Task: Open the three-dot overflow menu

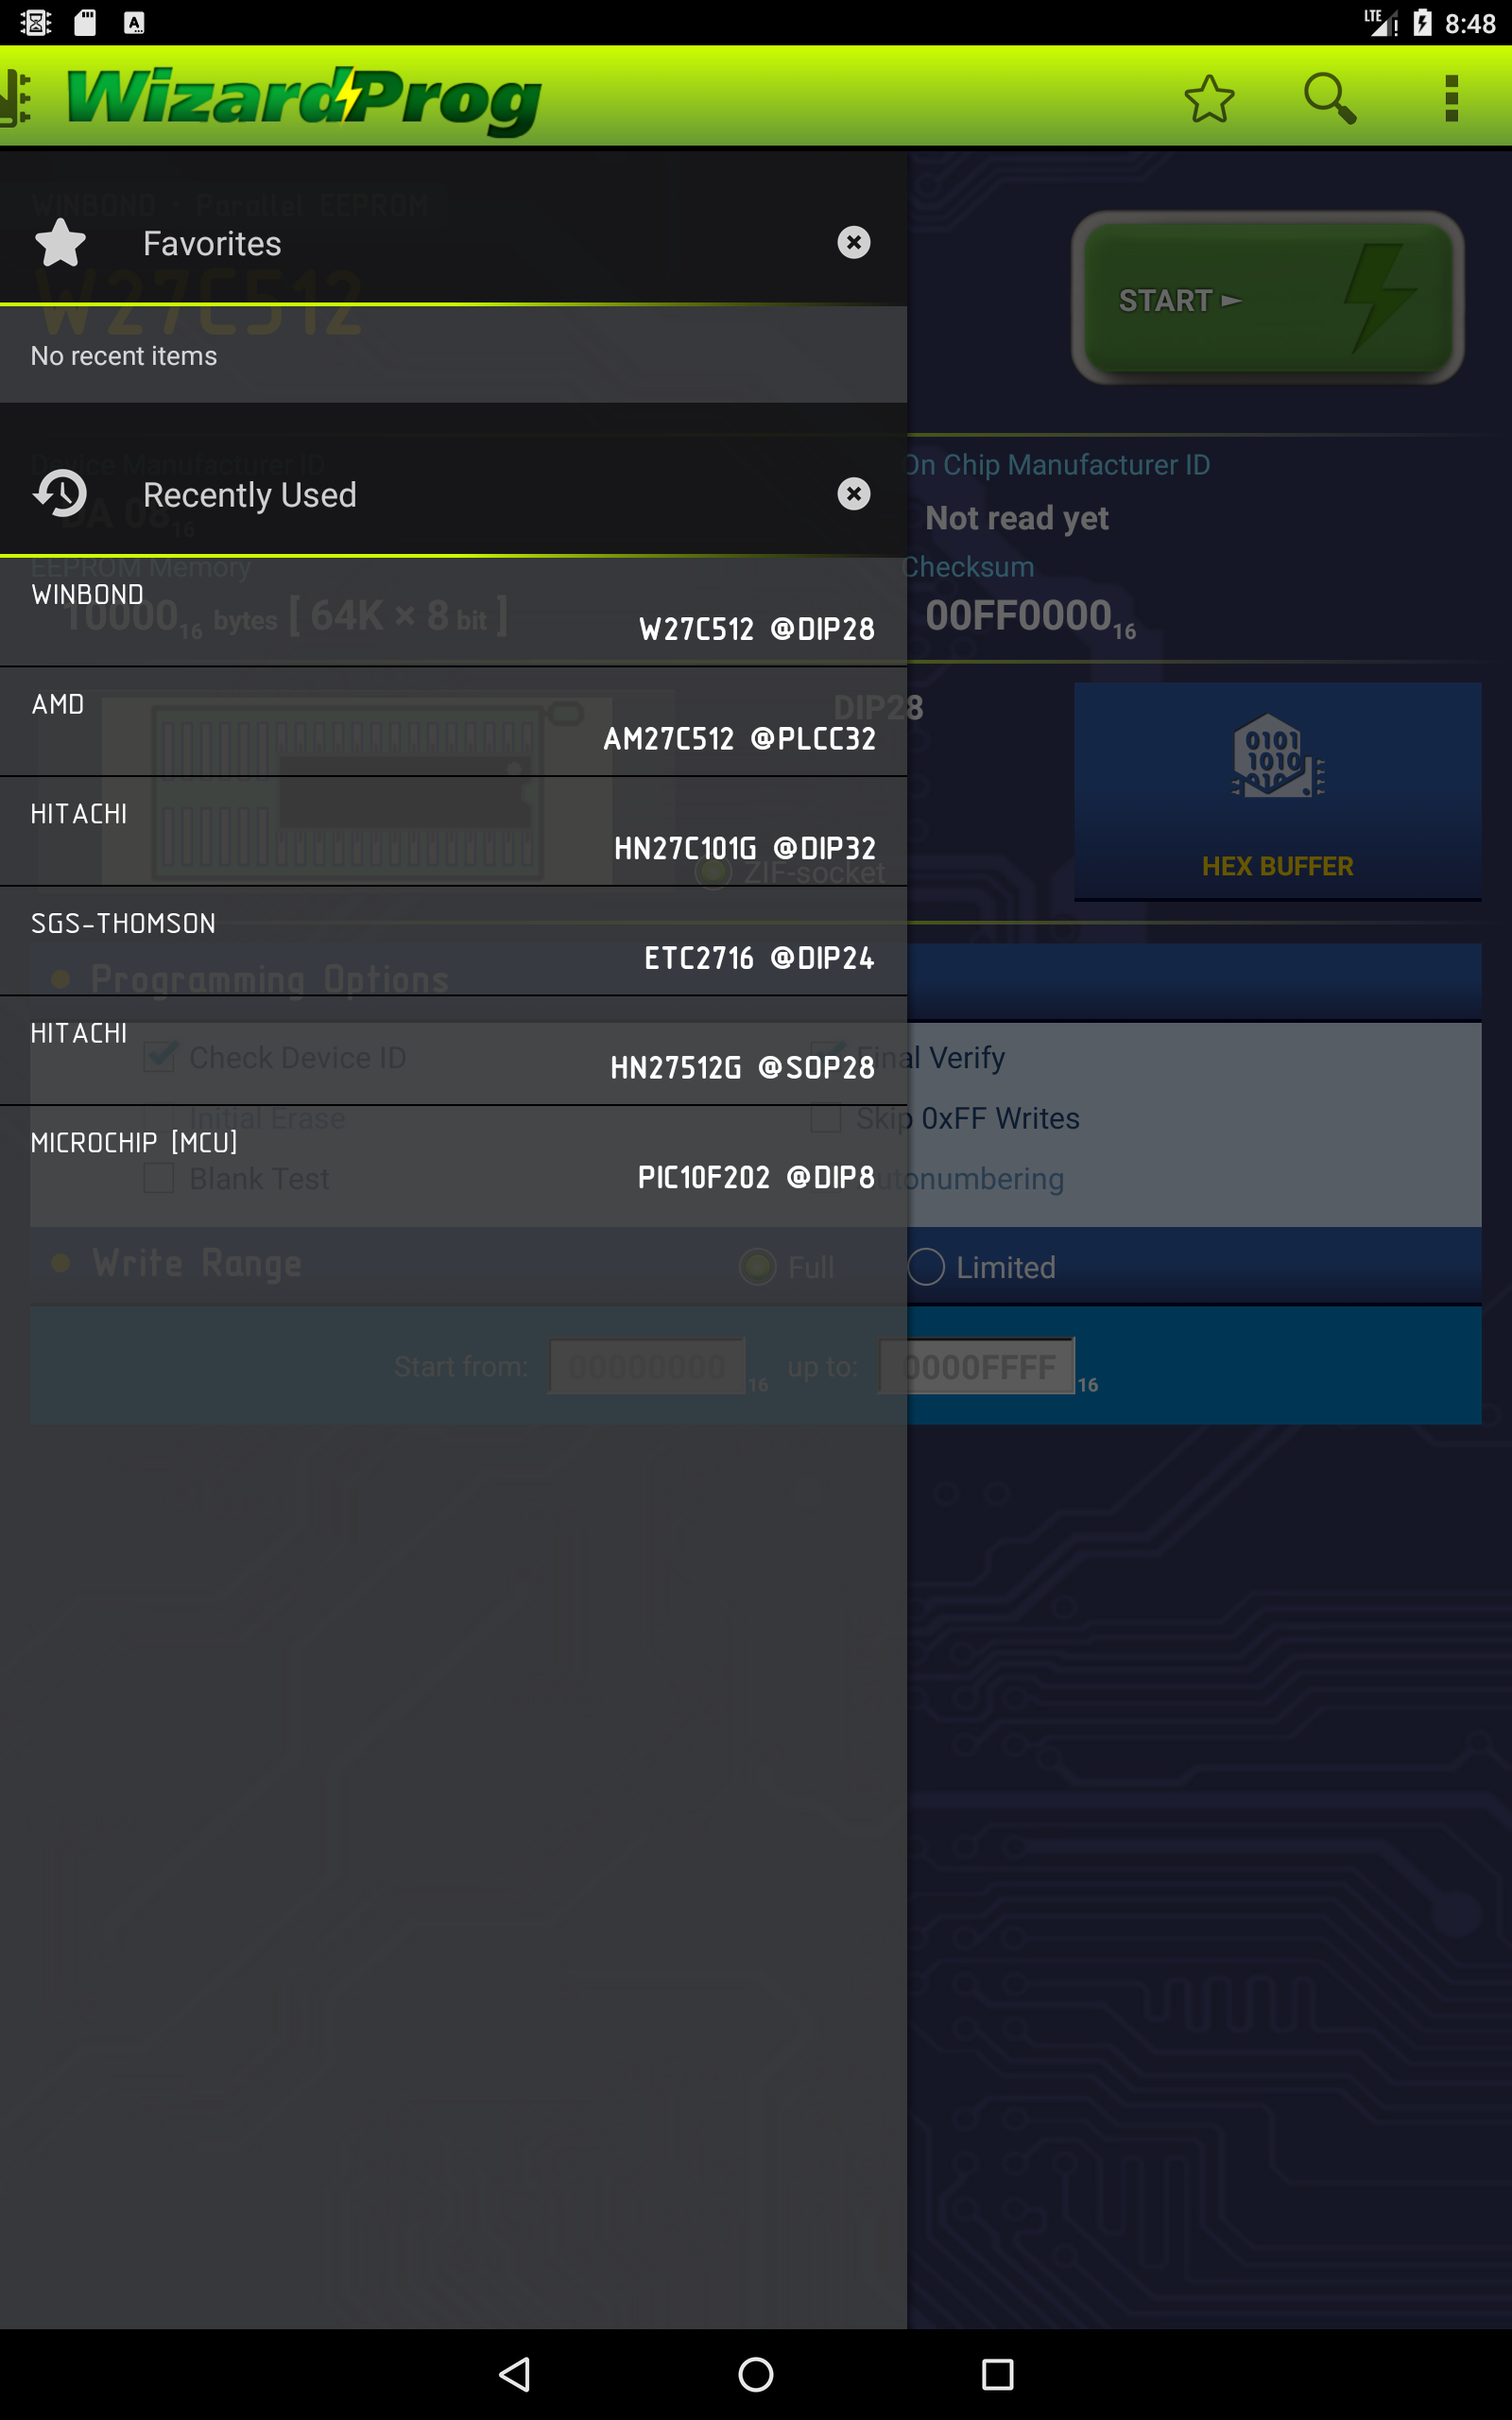Action: click(1451, 99)
